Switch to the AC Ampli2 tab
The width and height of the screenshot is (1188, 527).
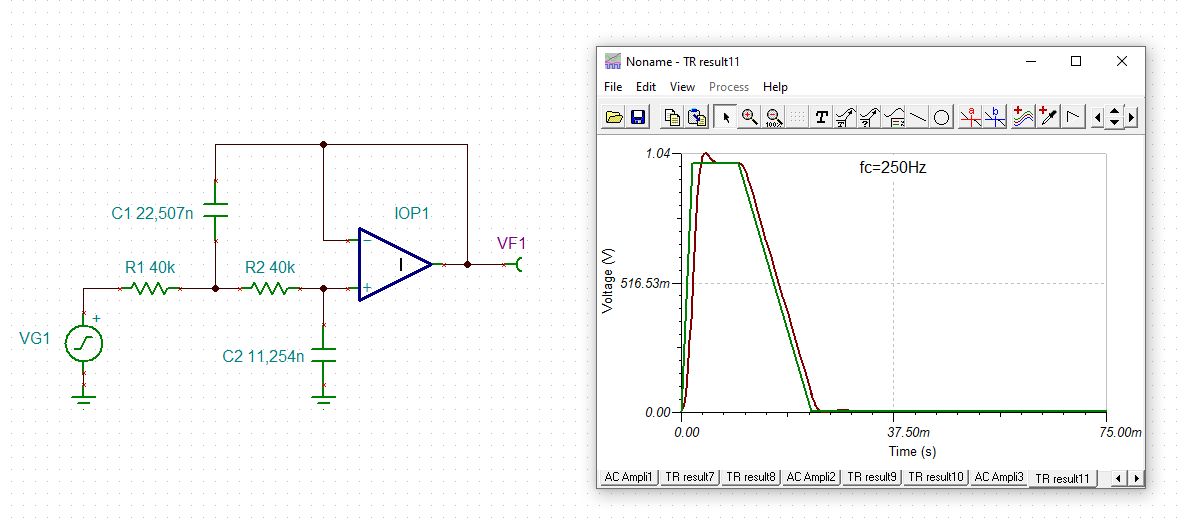[811, 477]
